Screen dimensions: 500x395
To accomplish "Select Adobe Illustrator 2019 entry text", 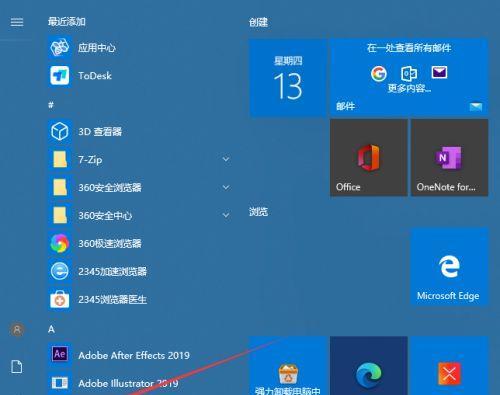I will pos(128,383).
